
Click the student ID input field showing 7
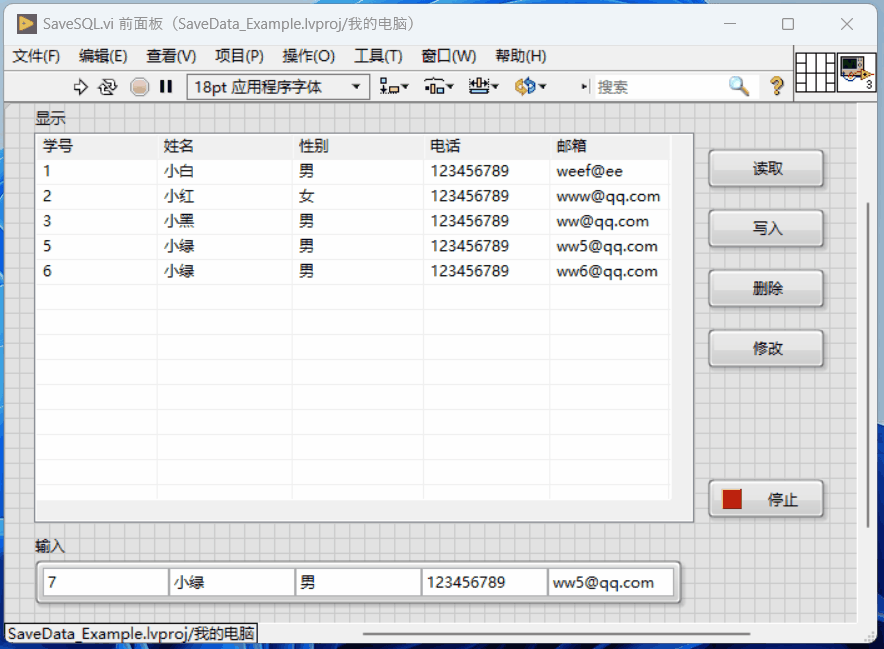(103, 581)
